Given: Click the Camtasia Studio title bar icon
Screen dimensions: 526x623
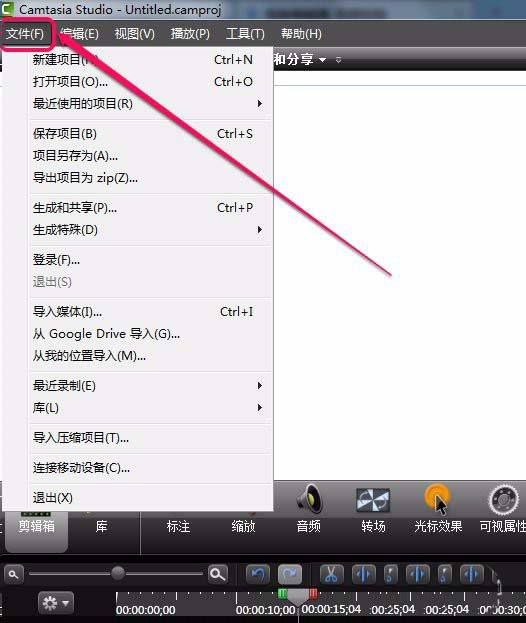Looking at the screenshot, I should point(7,9).
